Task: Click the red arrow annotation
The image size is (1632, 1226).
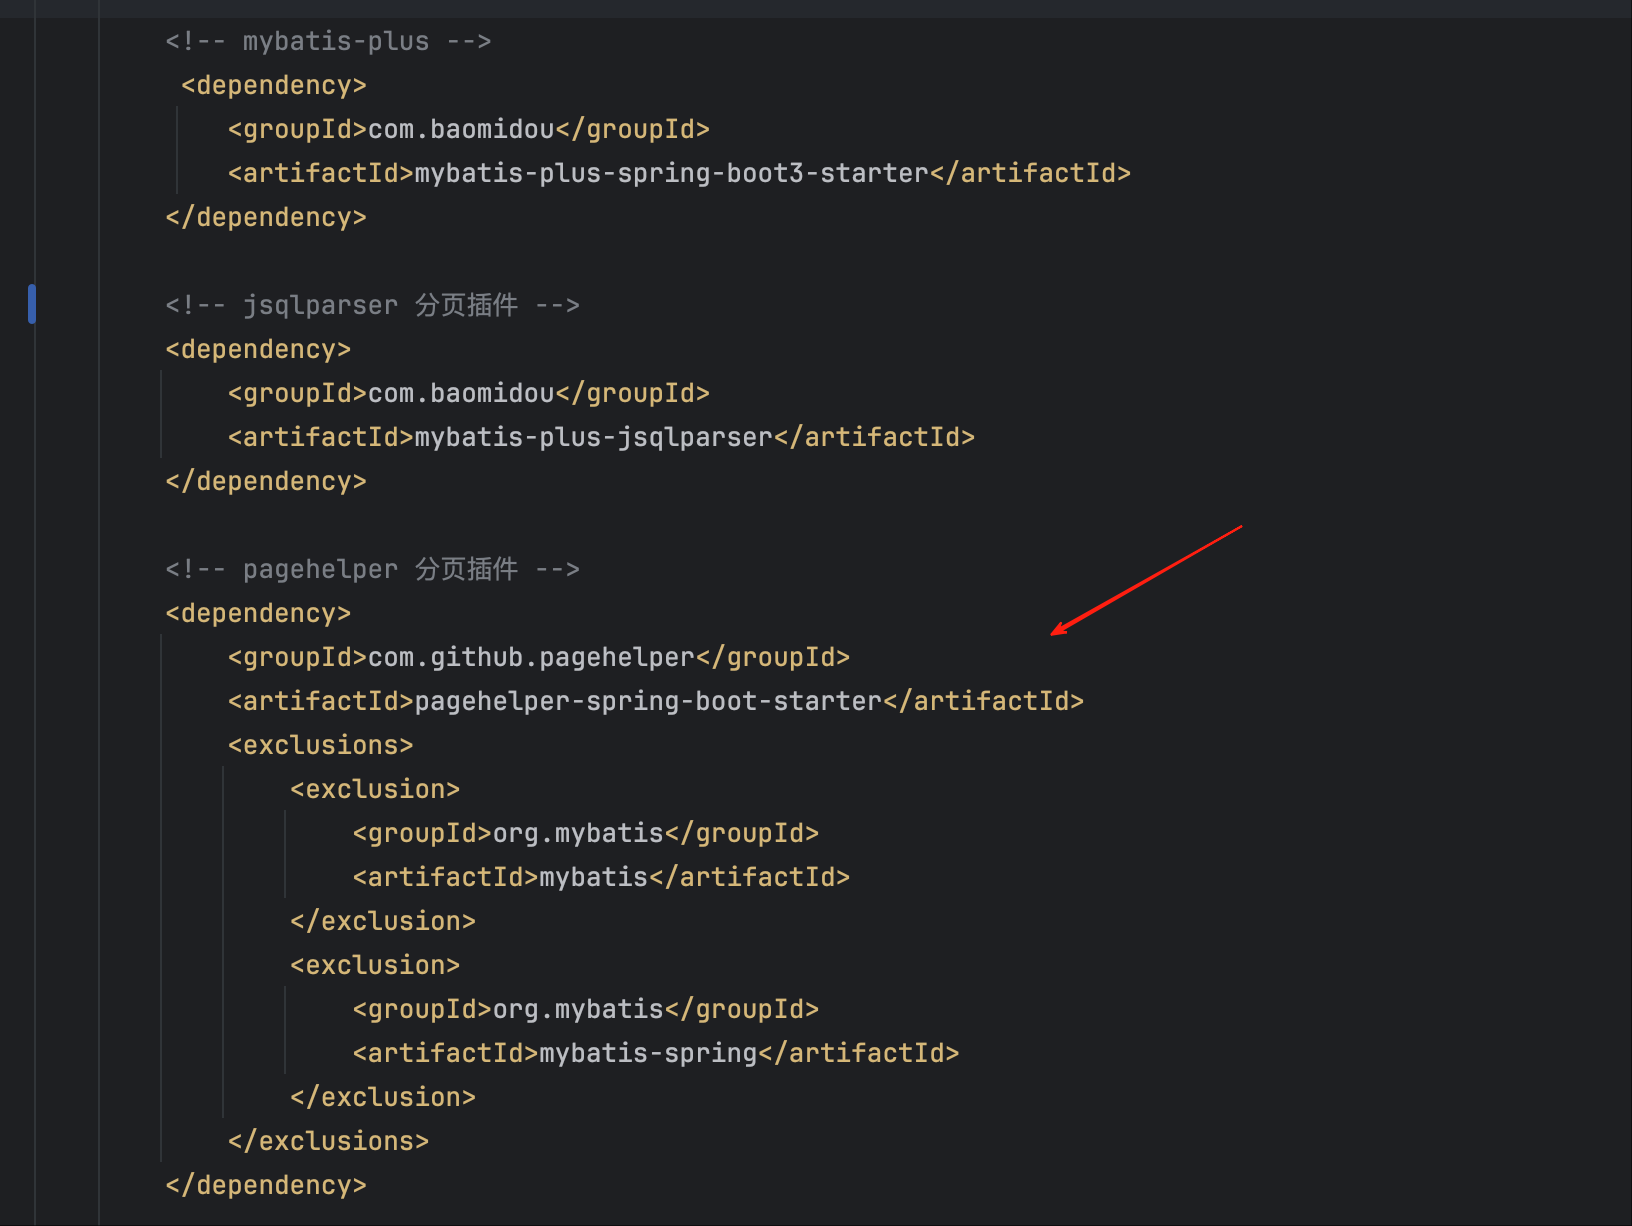Action: click(1146, 580)
